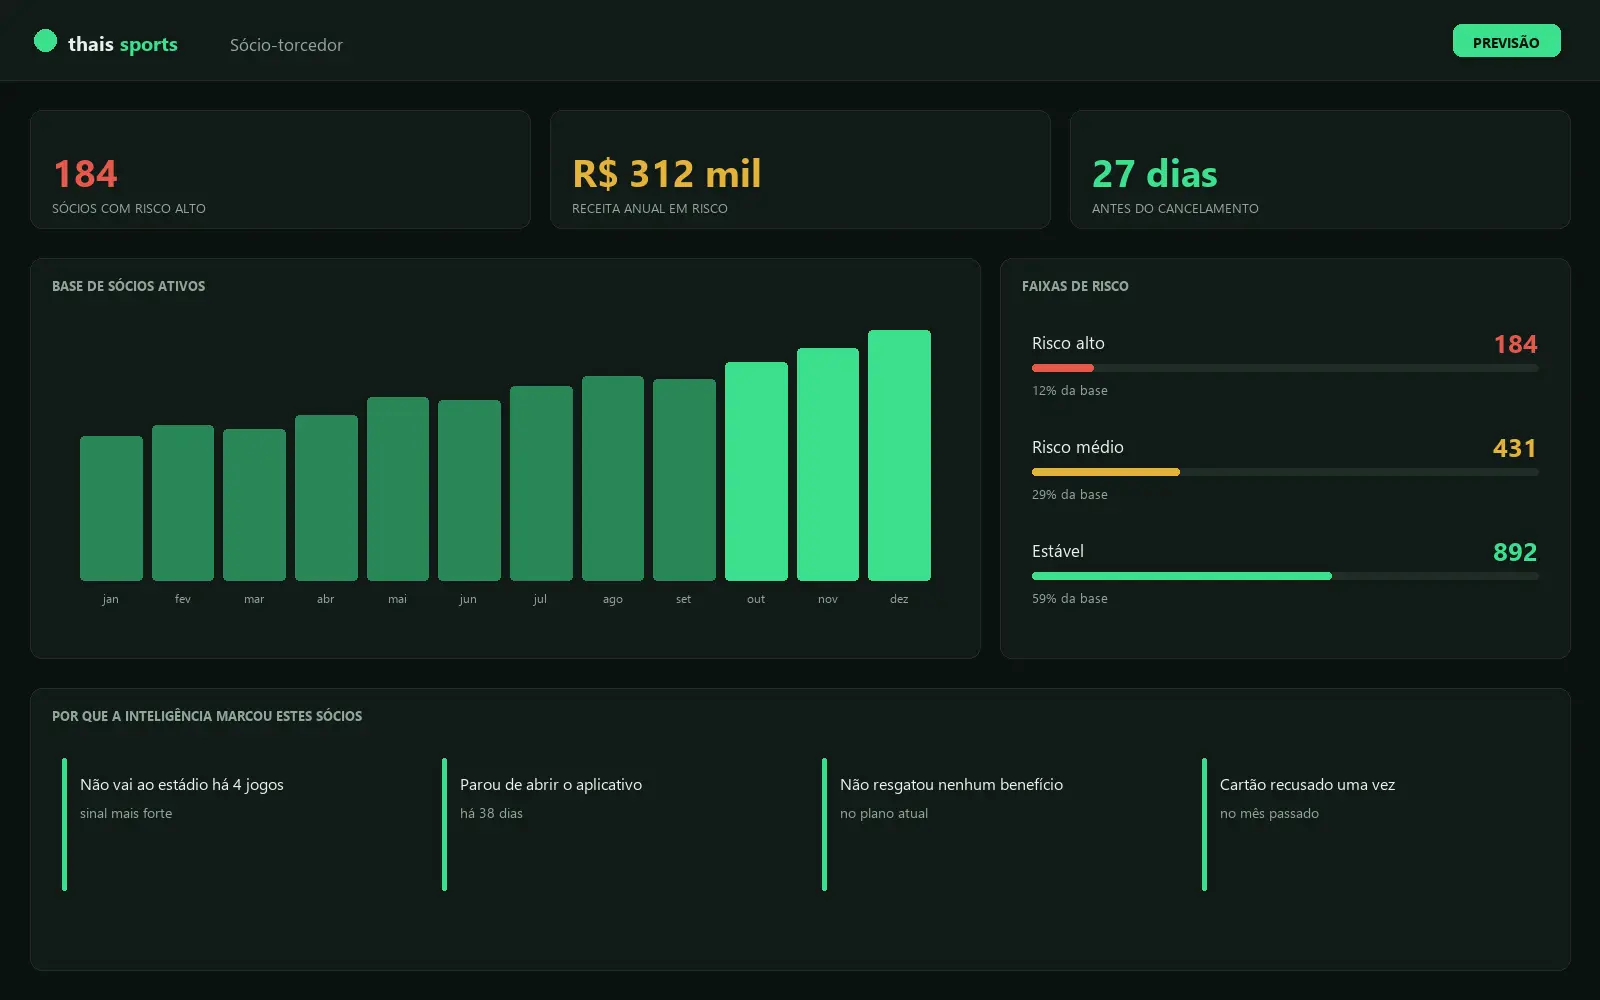Select the Estável label
Screen dimensions: 1600x1000
(1058, 551)
